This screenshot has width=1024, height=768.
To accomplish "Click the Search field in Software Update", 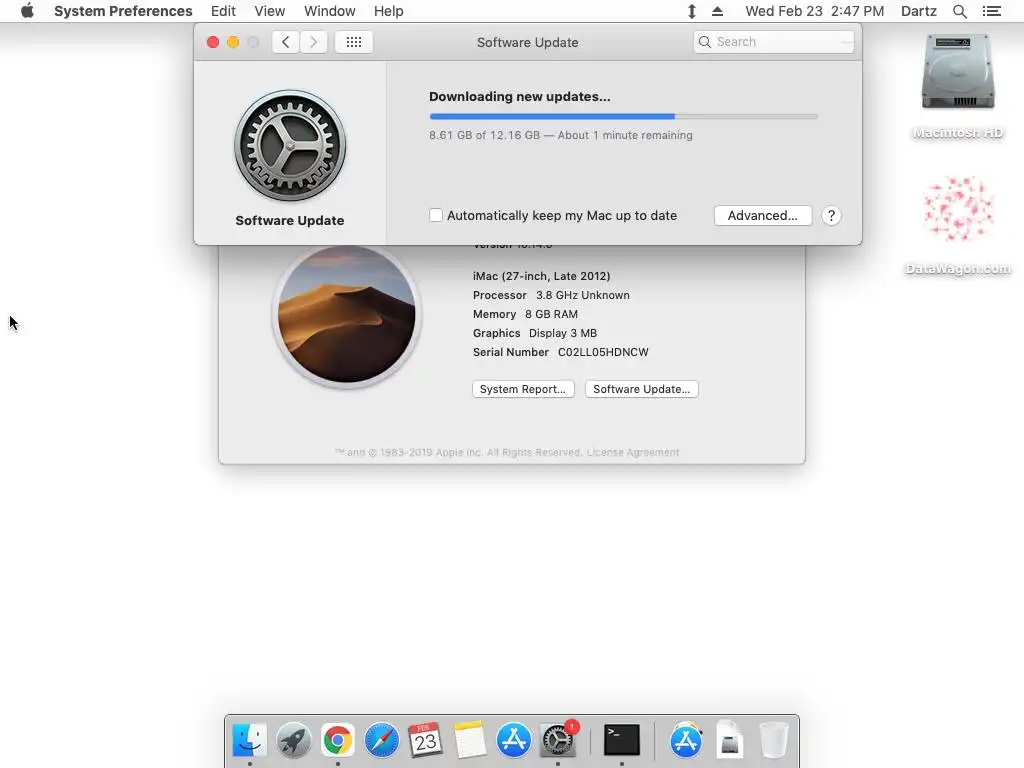I will pyautogui.click(x=773, y=42).
